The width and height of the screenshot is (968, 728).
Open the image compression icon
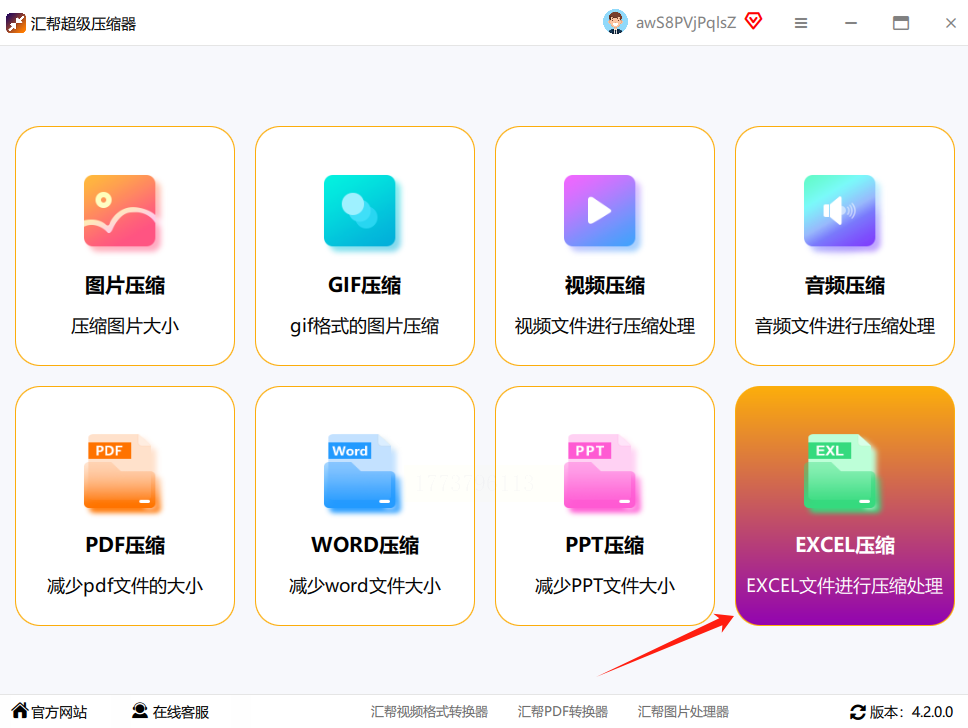pos(120,211)
